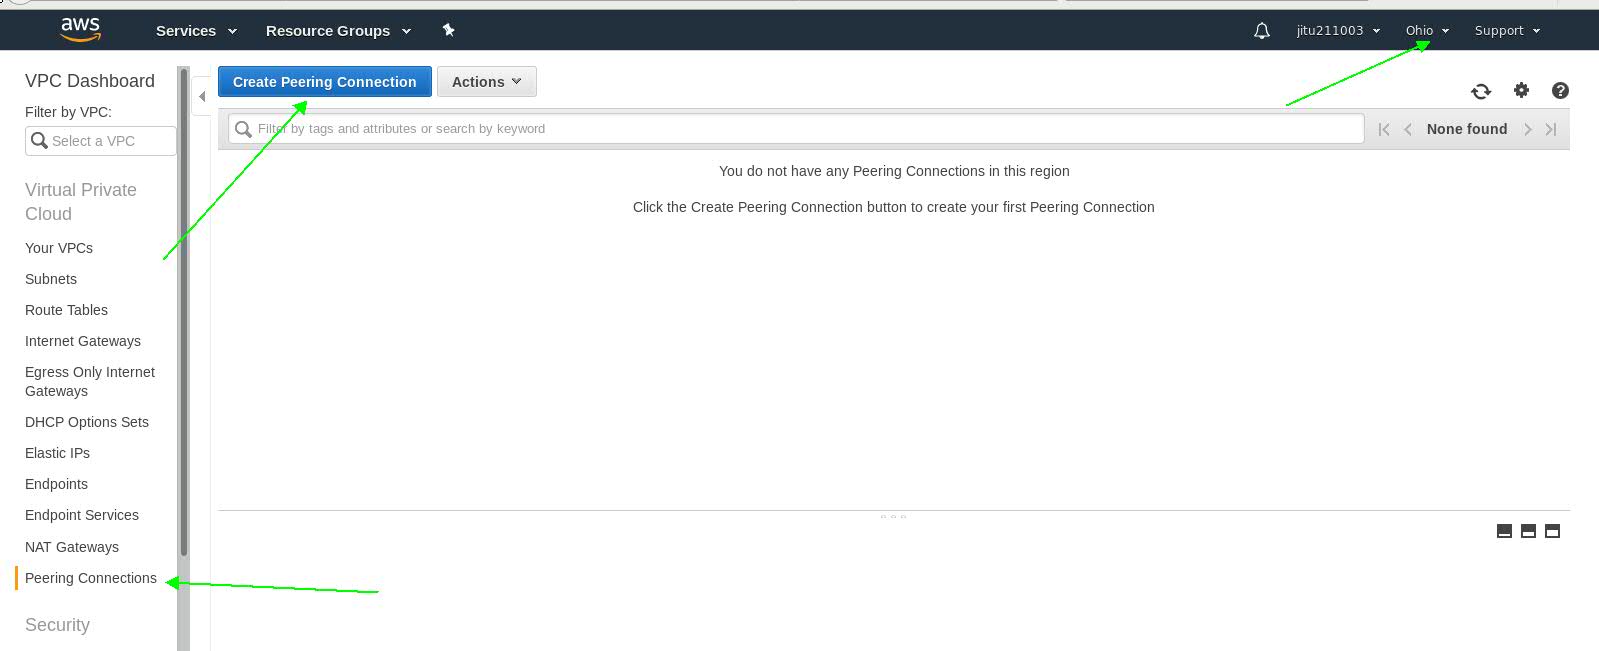This screenshot has width=1599, height=651.
Task: Expand the Support menu
Action: (x=1507, y=31)
